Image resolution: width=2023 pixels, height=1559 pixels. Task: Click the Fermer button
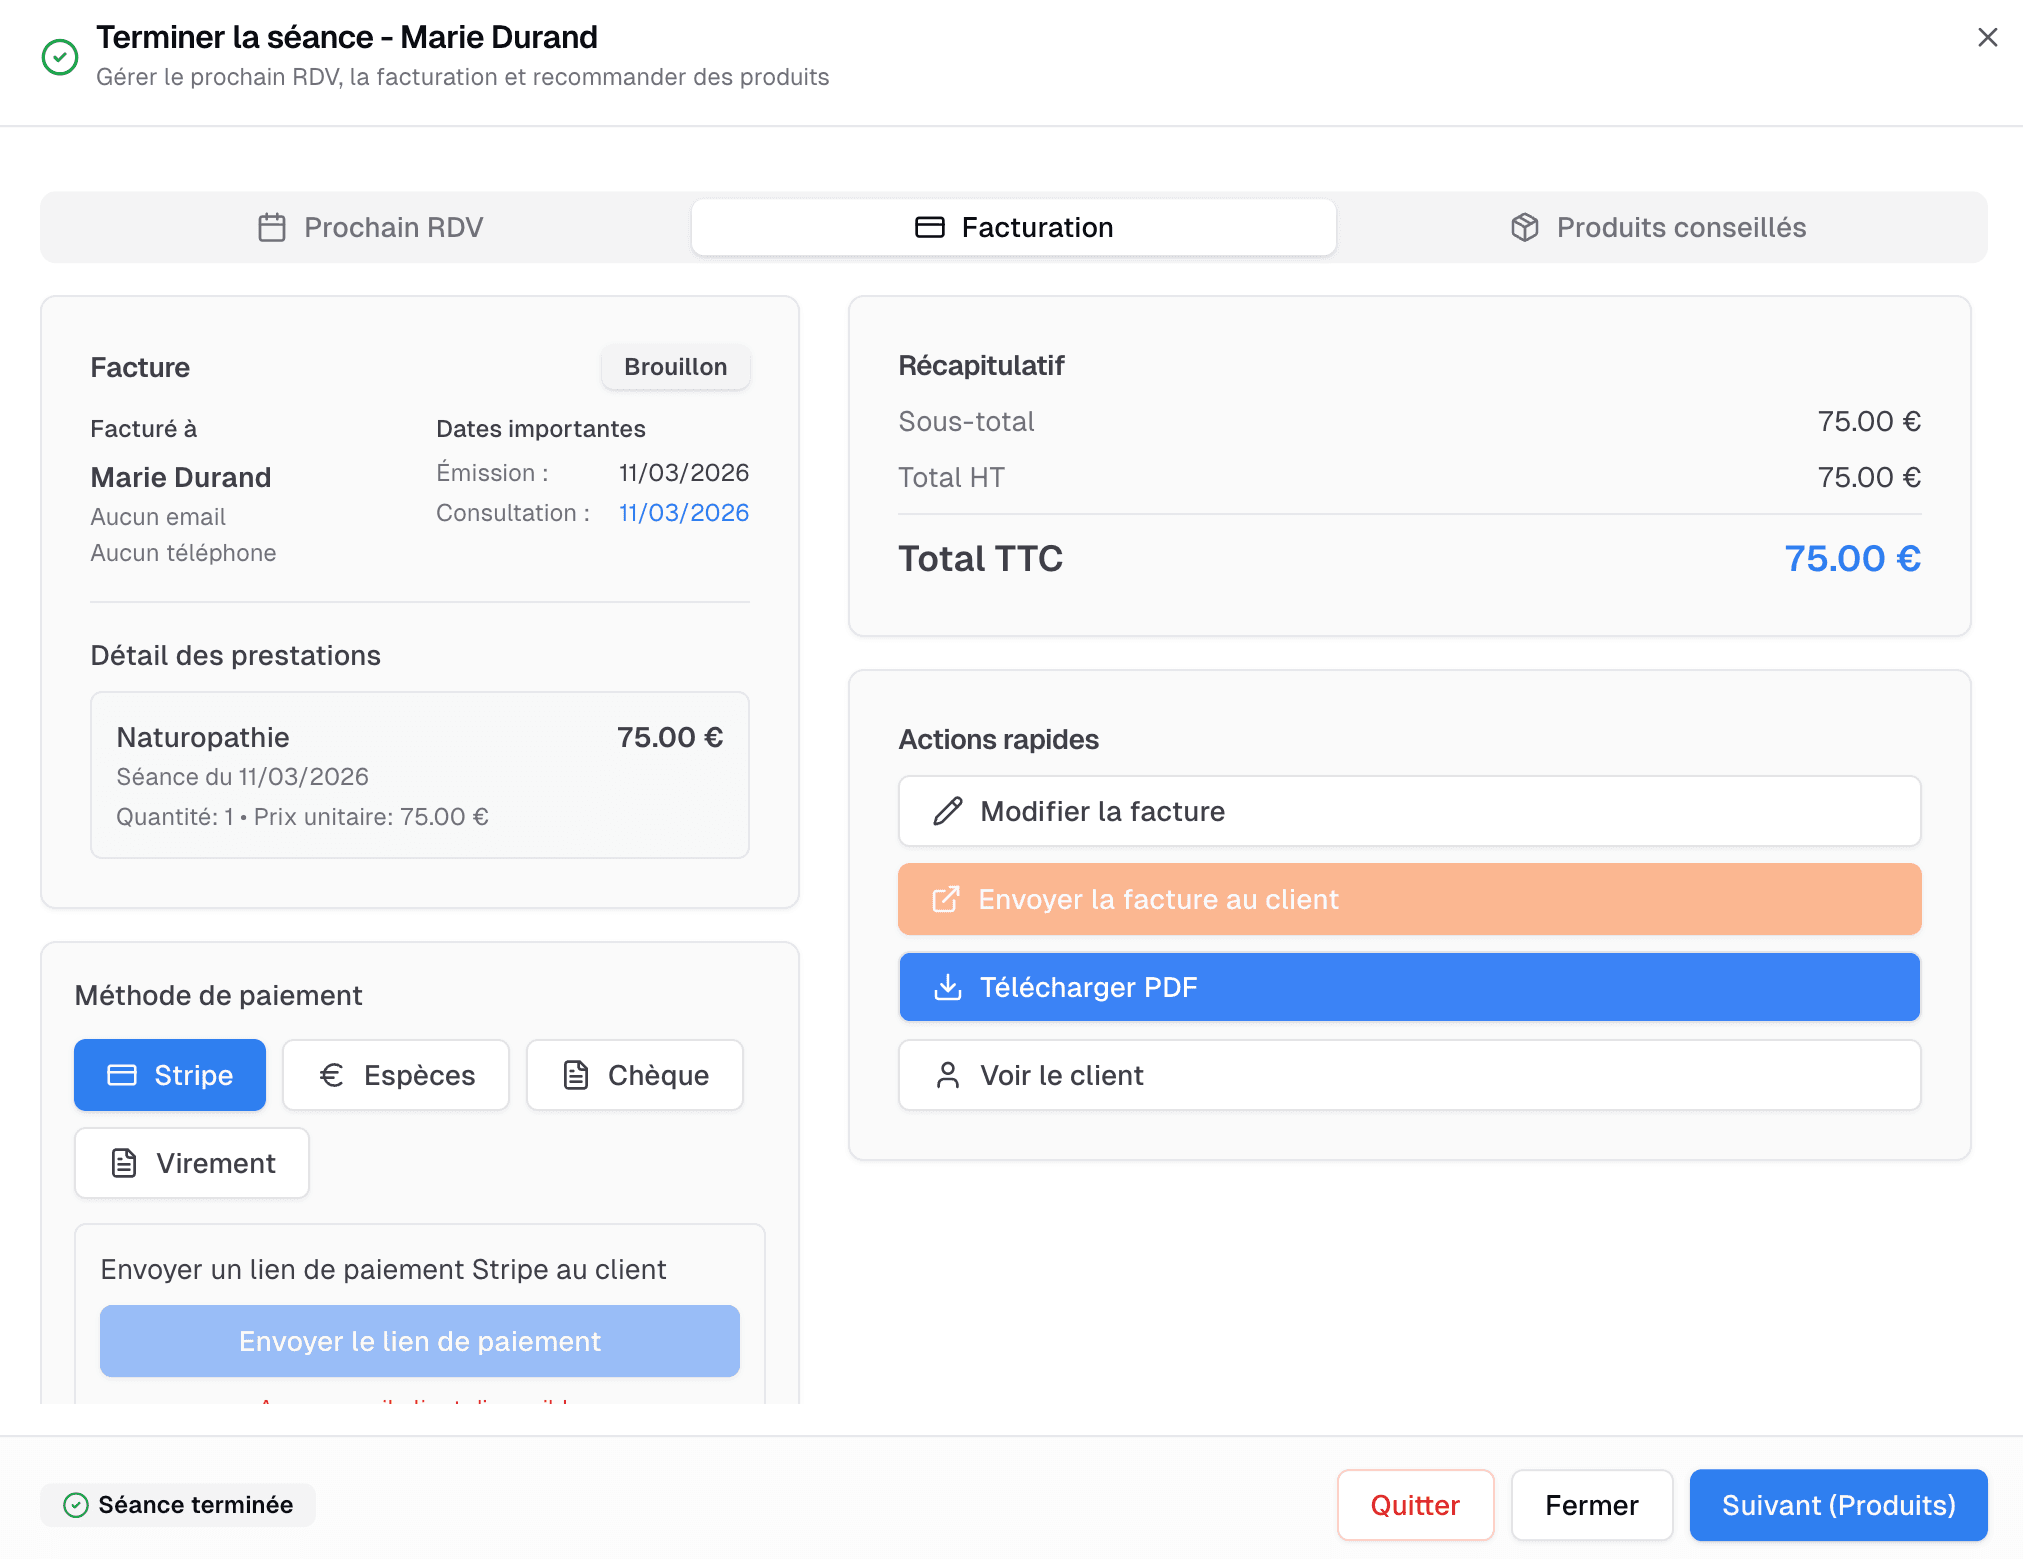point(1591,1505)
